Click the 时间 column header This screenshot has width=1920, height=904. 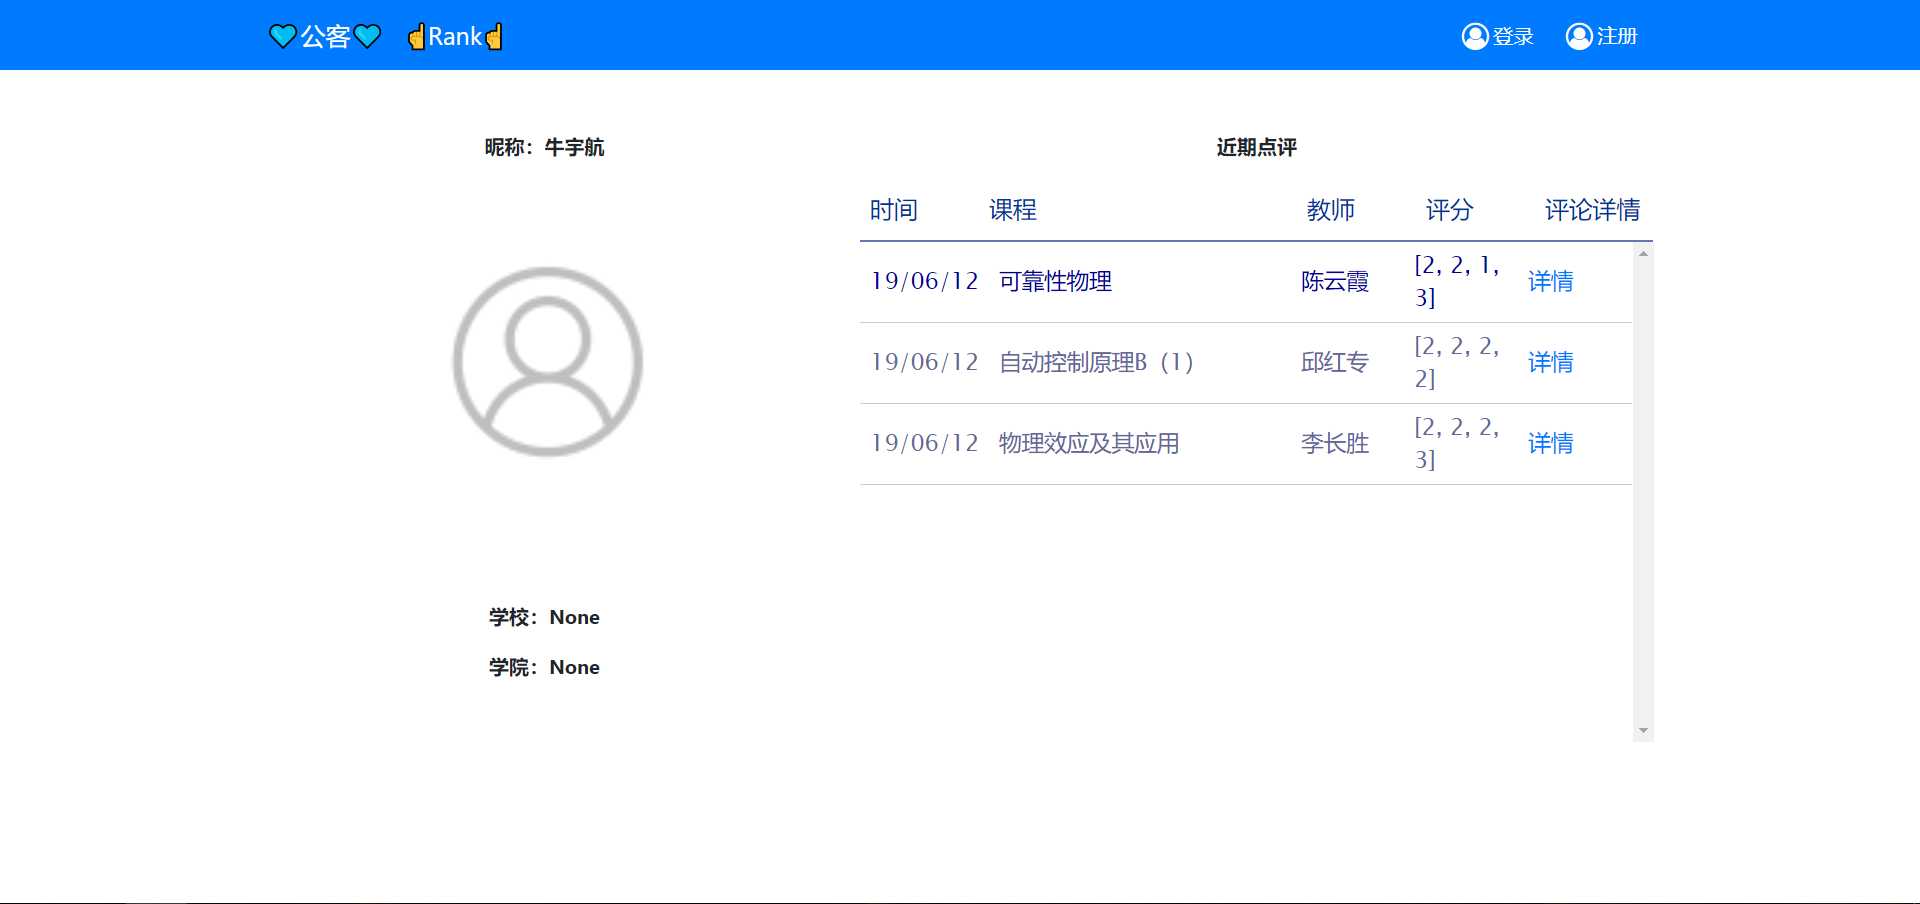(894, 210)
